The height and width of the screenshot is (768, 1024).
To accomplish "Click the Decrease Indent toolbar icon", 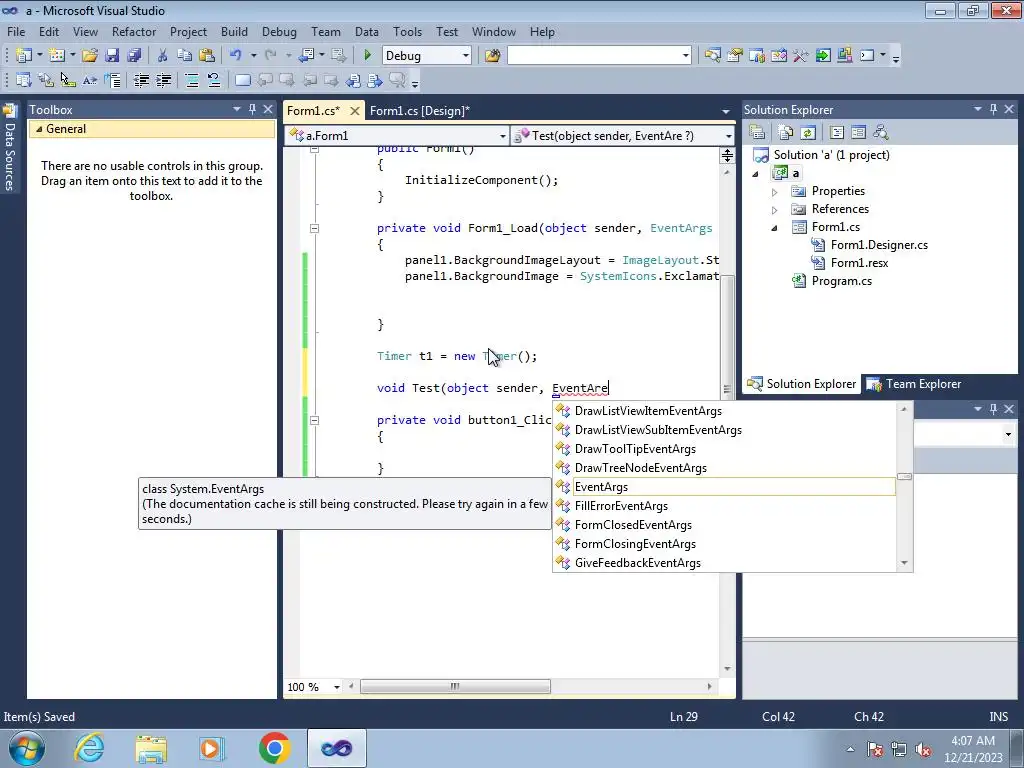I will pos(141,80).
